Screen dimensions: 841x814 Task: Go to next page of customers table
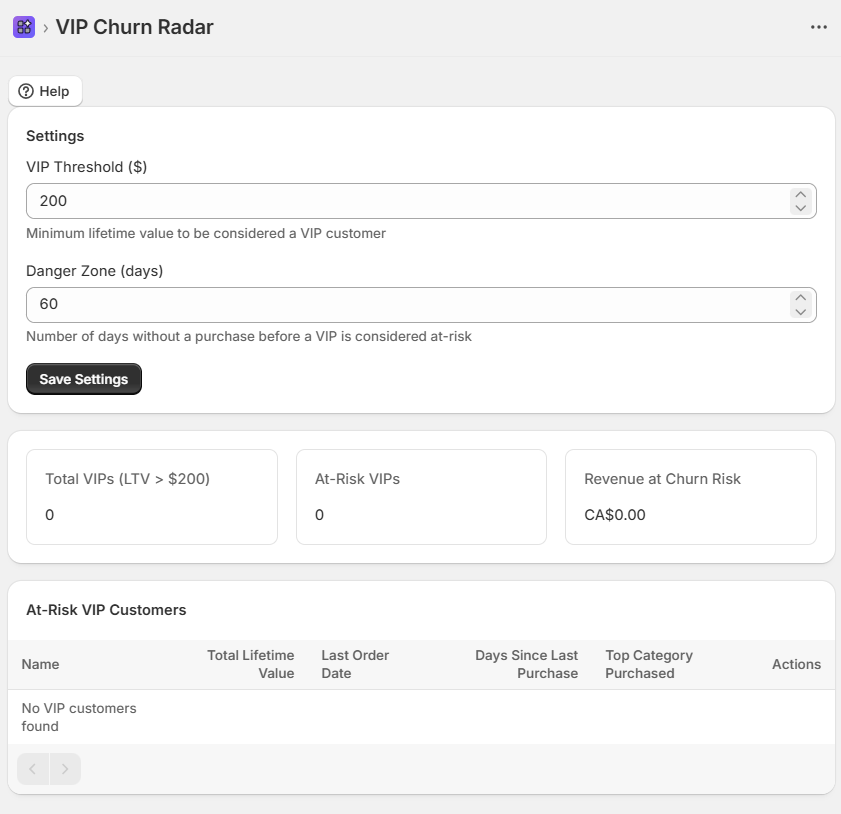coord(65,769)
